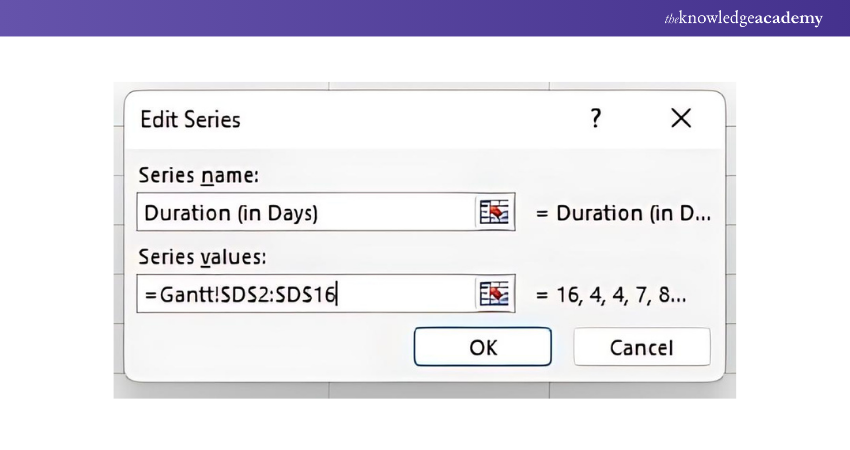Close the Edit Series dialog with X

[681, 119]
